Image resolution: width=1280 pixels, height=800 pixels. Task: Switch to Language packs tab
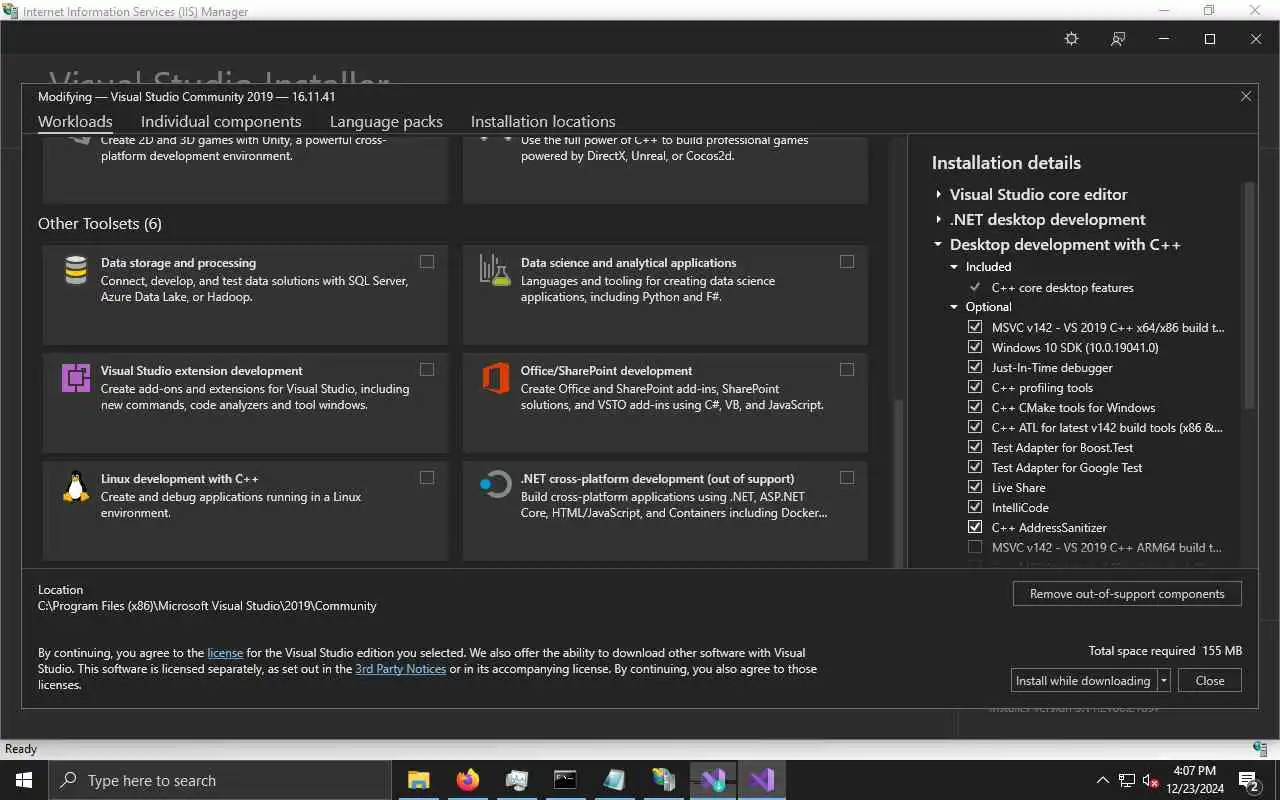pyautogui.click(x=386, y=121)
